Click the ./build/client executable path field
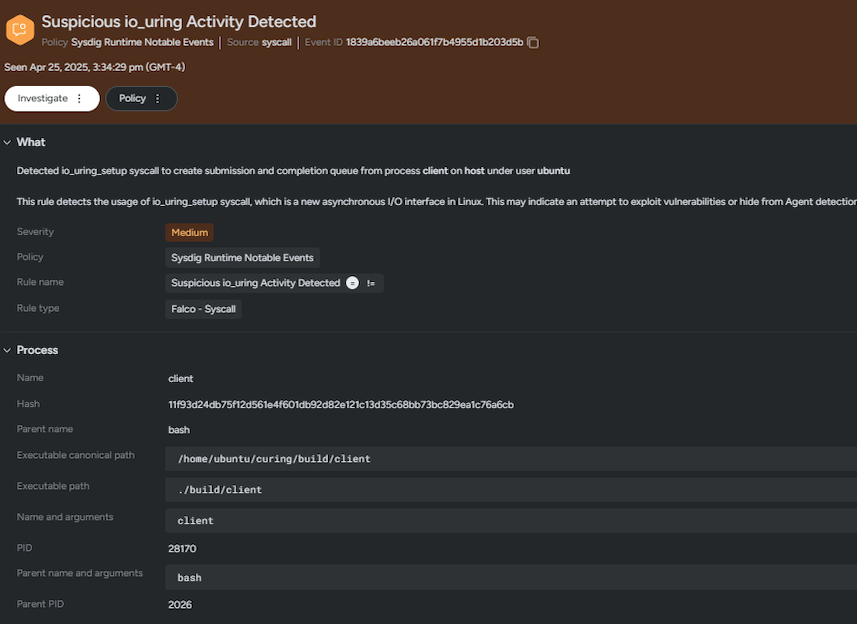 pos(220,490)
